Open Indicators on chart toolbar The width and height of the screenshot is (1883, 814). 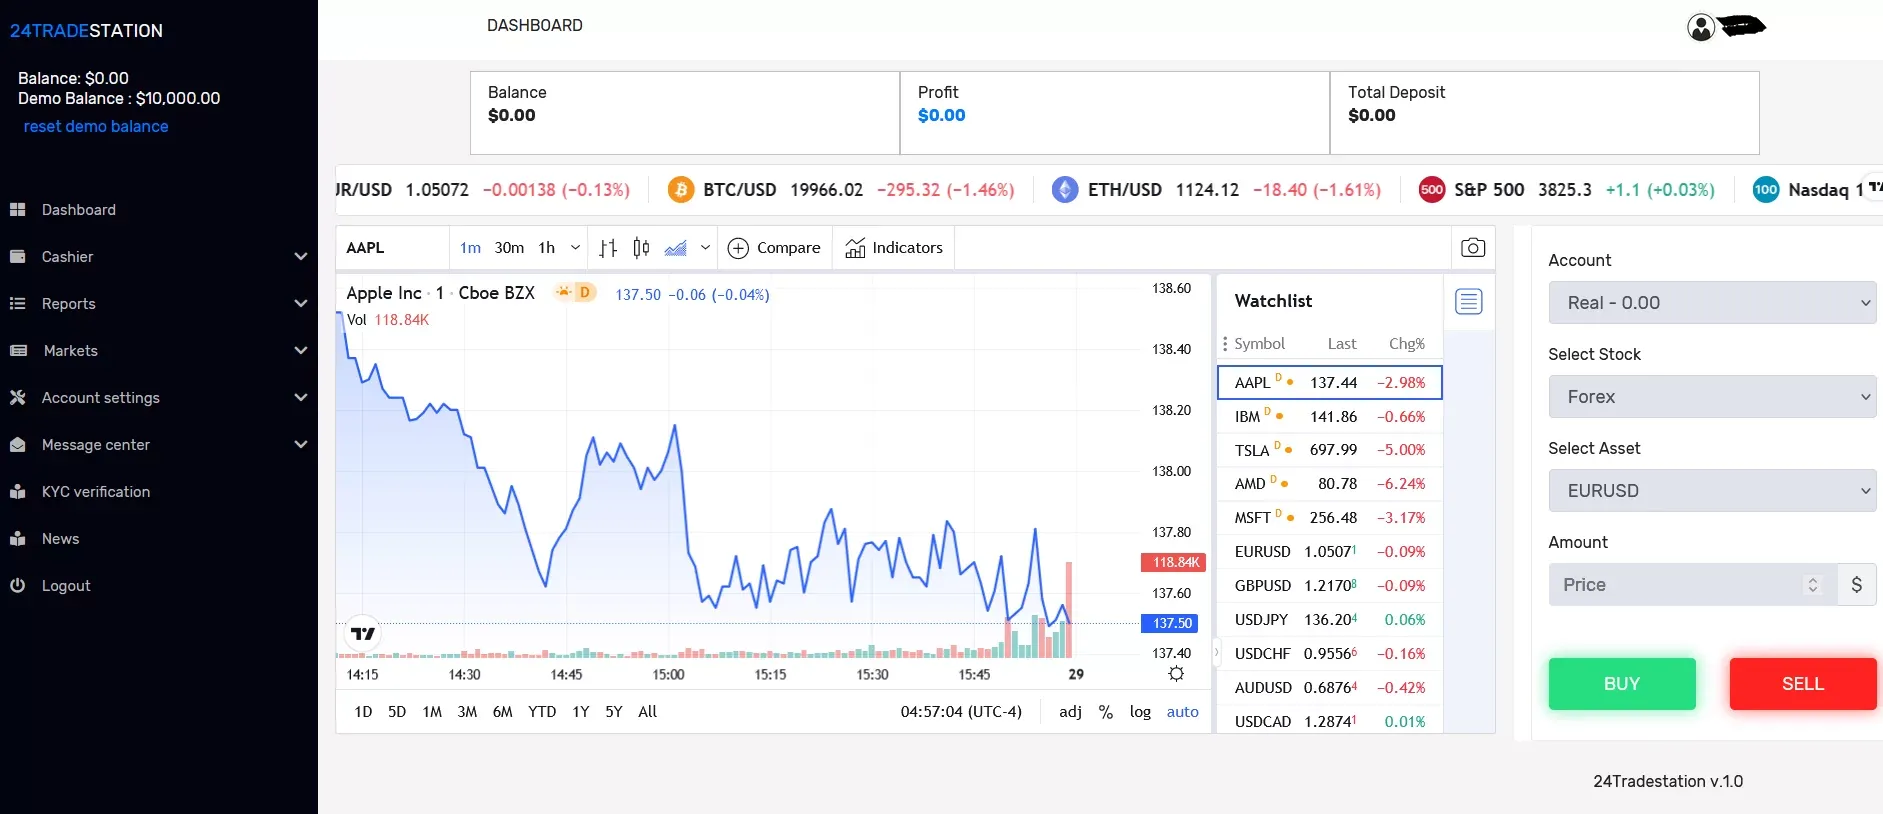[x=894, y=248]
